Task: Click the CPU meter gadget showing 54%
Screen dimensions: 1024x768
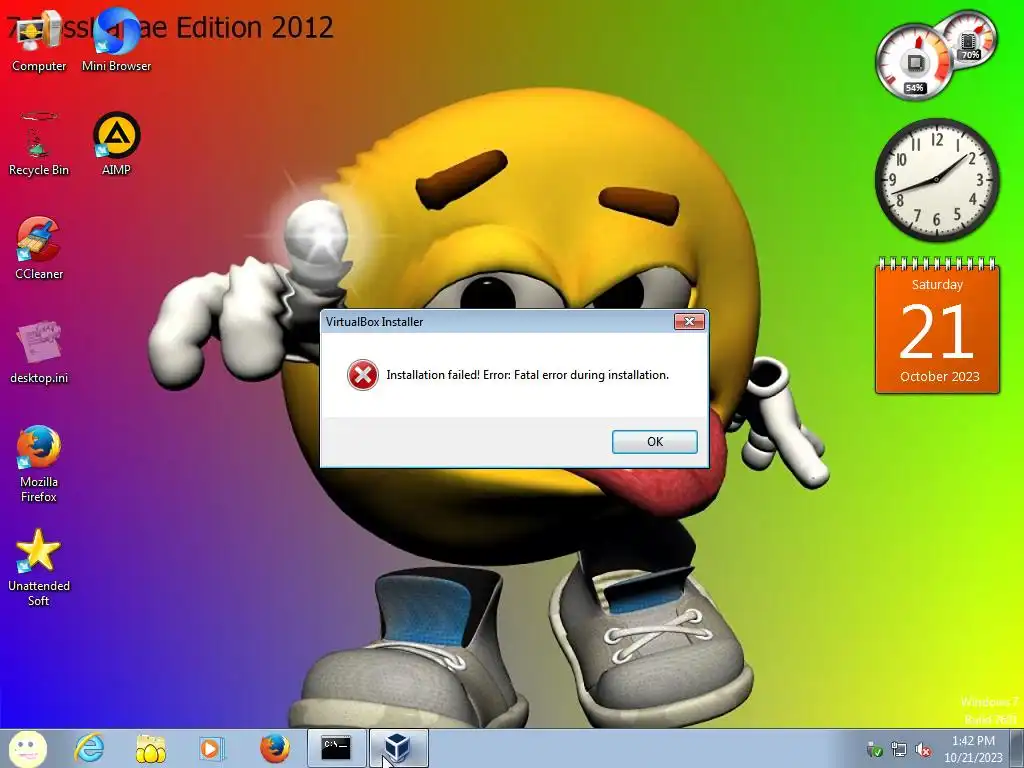Action: click(x=914, y=63)
